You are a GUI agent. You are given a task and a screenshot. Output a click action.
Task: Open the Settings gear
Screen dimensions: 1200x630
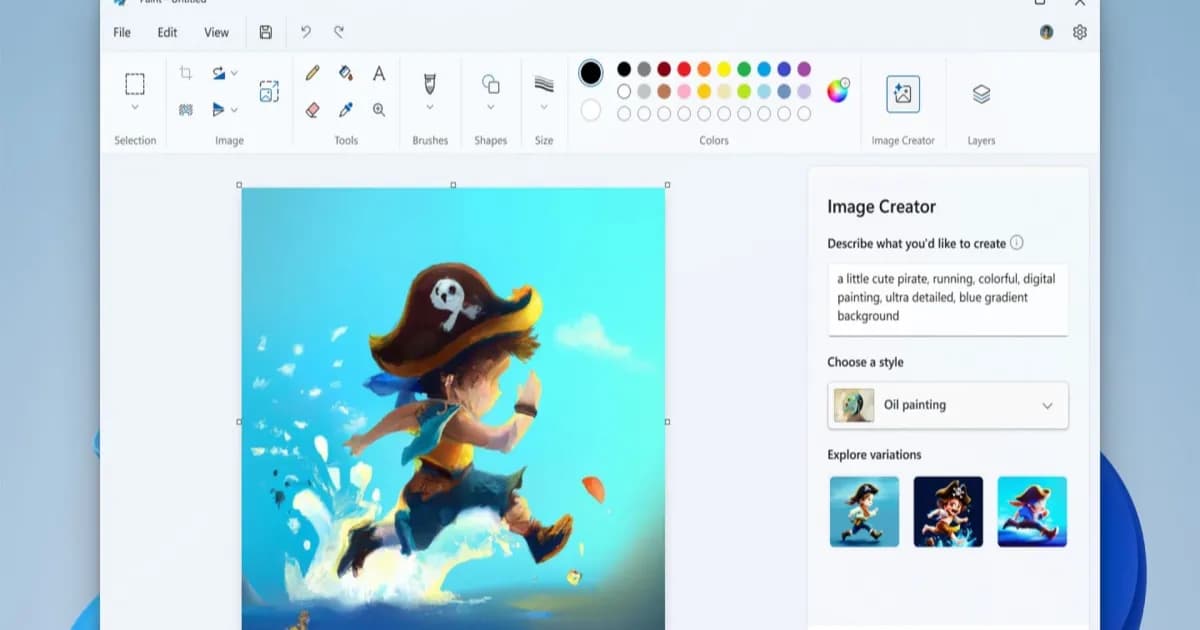(1079, 32)
